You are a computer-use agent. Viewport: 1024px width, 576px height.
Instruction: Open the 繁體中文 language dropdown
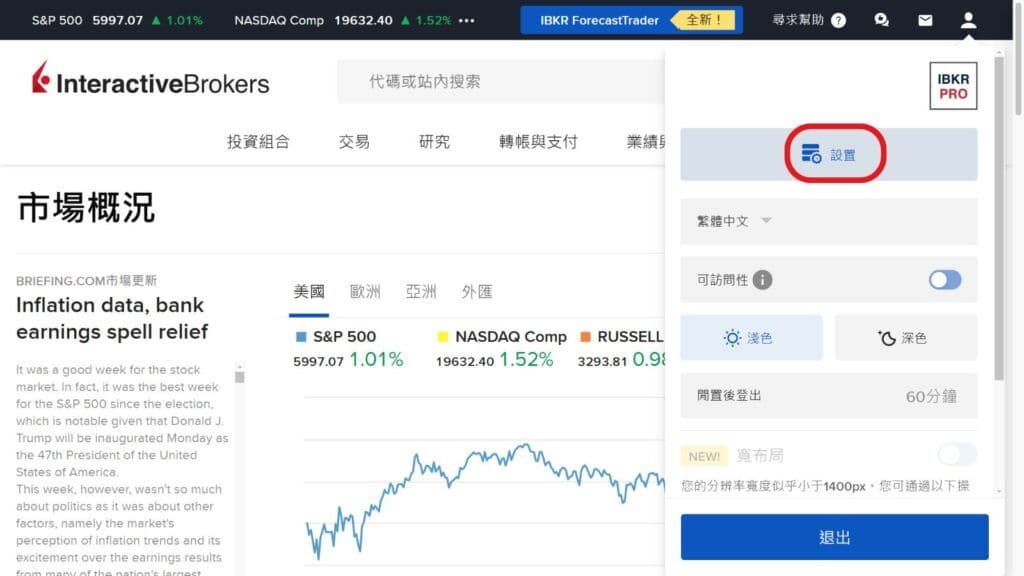(730, 222)
